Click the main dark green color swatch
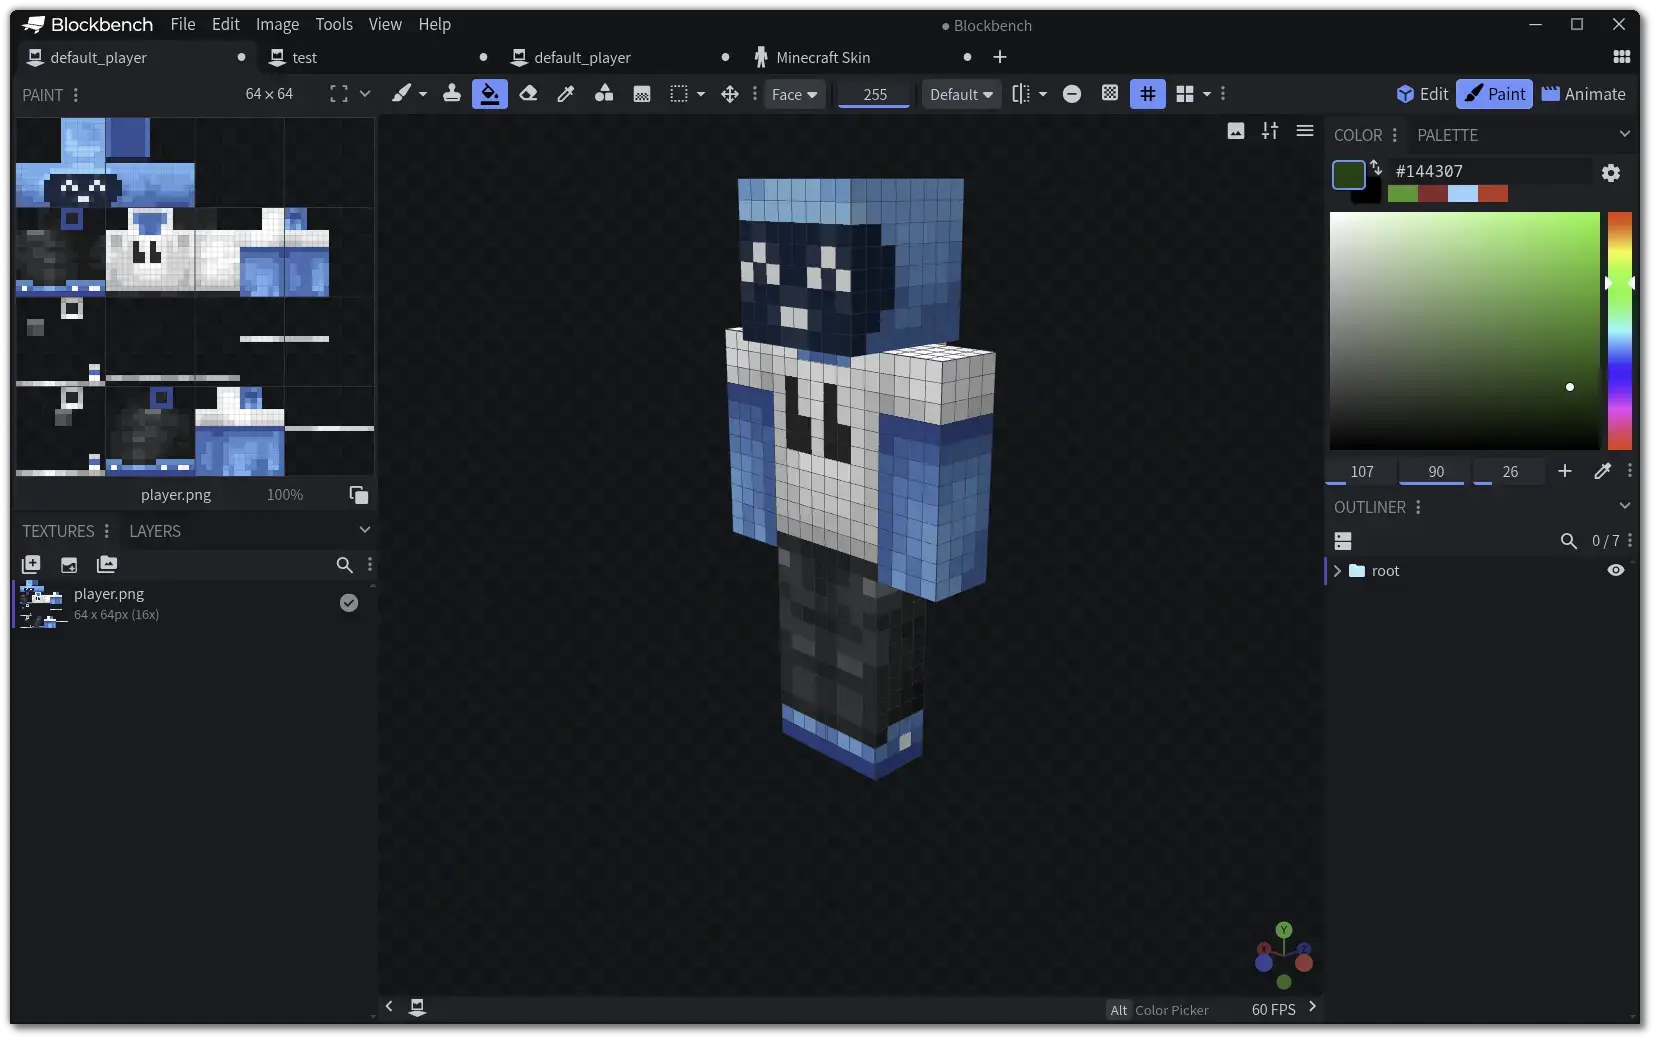This screenshot has width=1656, height=1040. 1348,175
